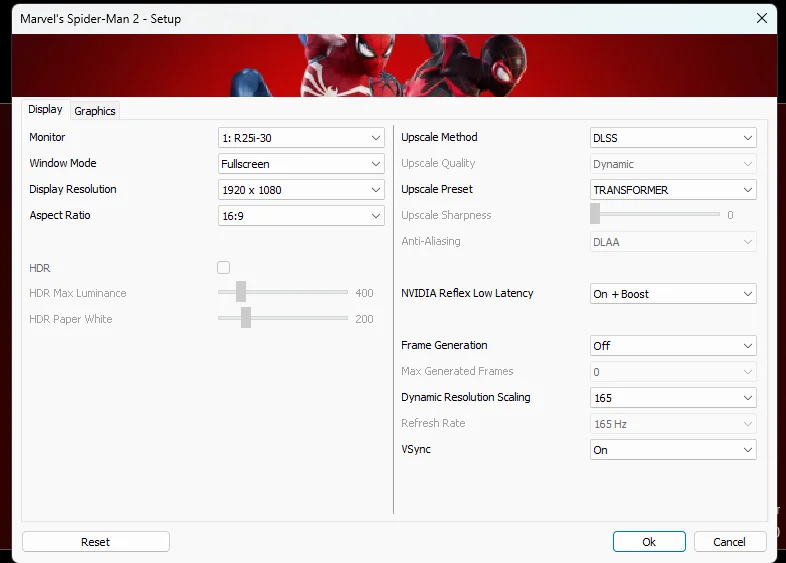The width and height of the screenshot is (786, 563).
Task: Click the NVIDIA Reflex Low Latency label
Action: [467, 293]
